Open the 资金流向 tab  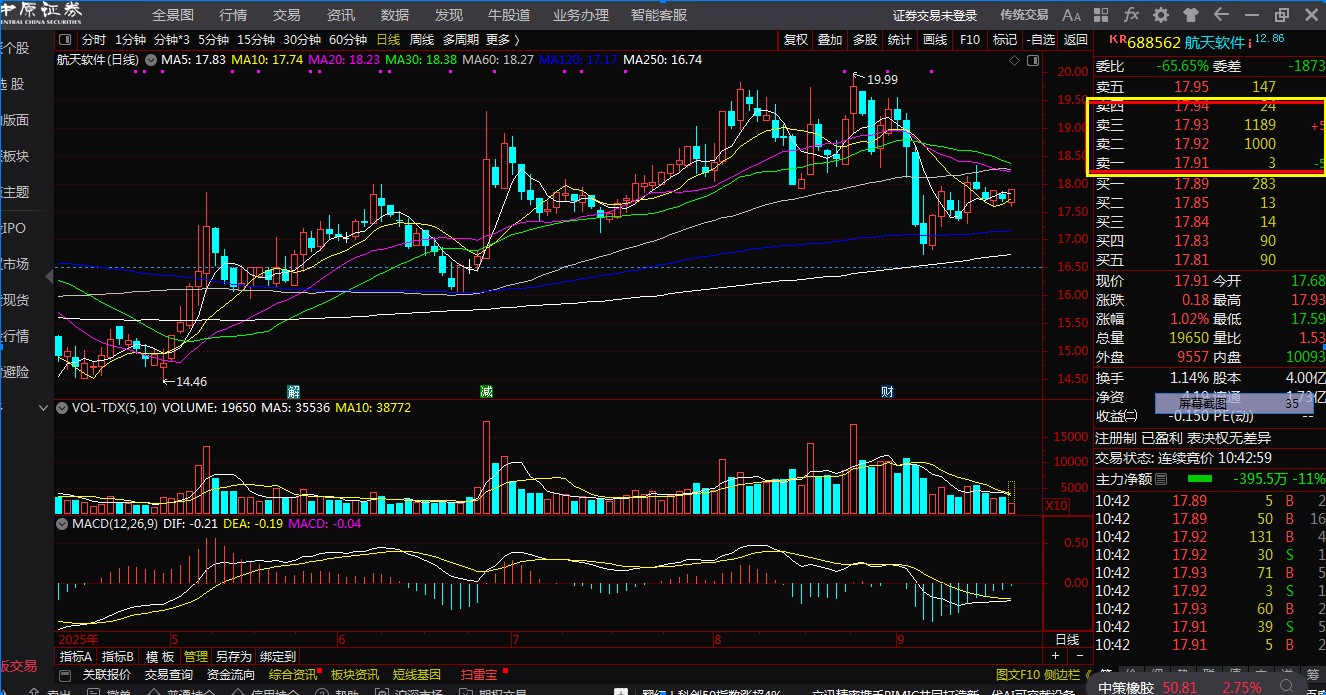click(231, 675)
